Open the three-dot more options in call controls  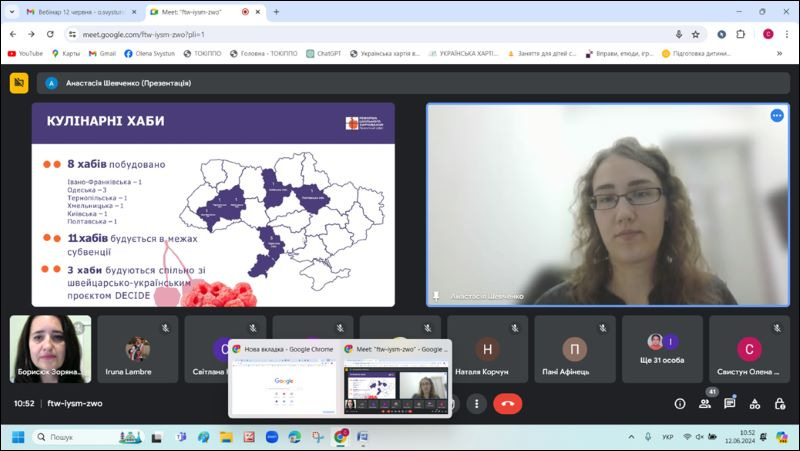point(477,404)
